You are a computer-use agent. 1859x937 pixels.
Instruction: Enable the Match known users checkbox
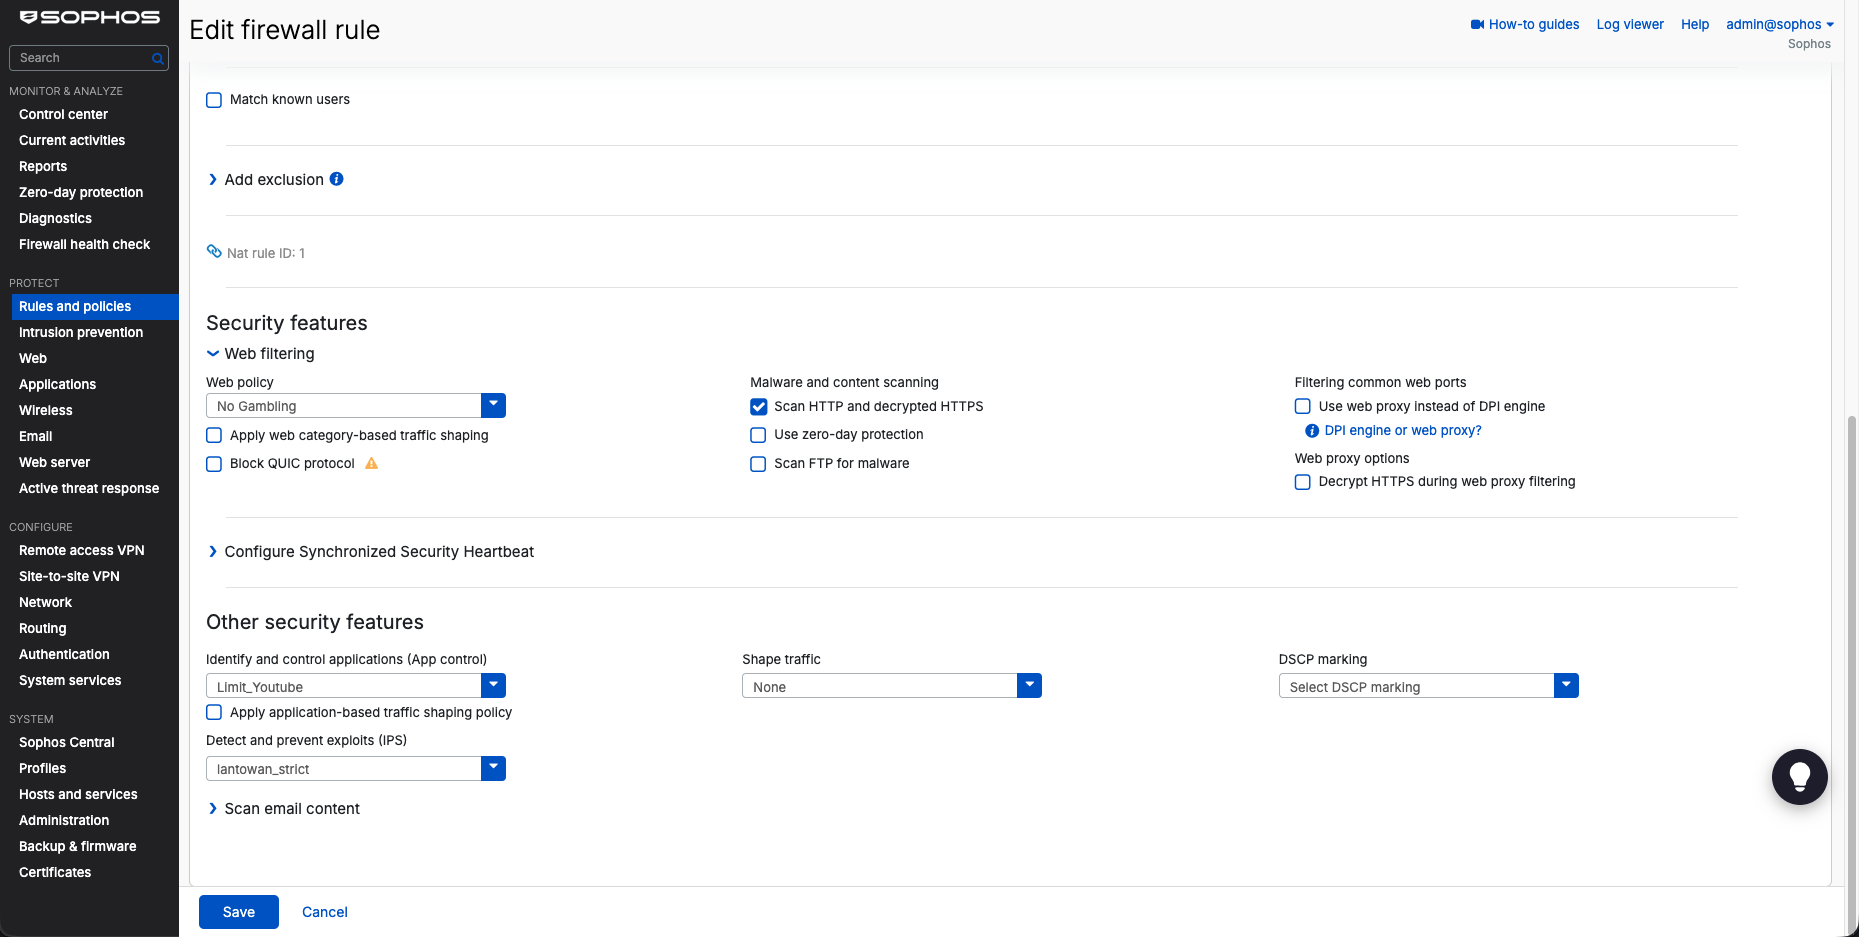click(x=214, y=100)
